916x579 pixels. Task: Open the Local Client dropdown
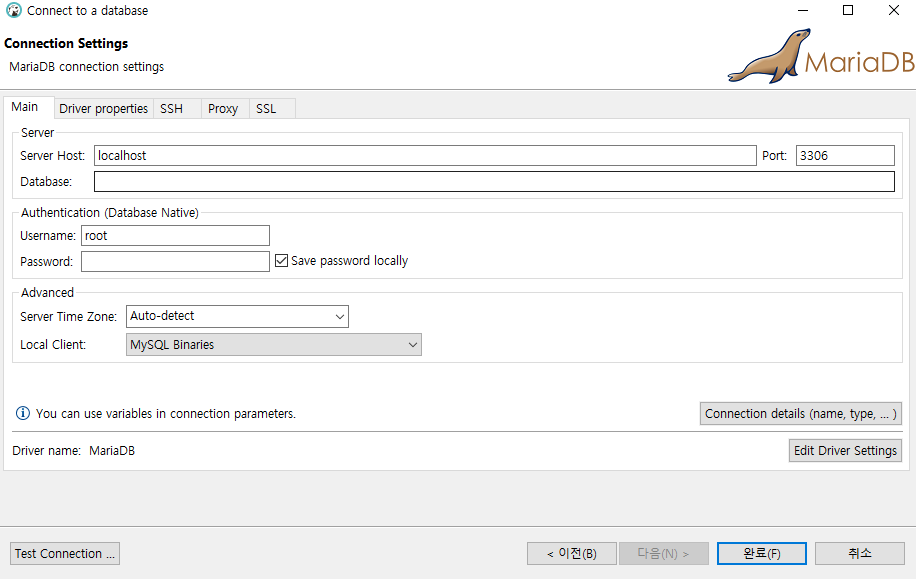point(273,345)
